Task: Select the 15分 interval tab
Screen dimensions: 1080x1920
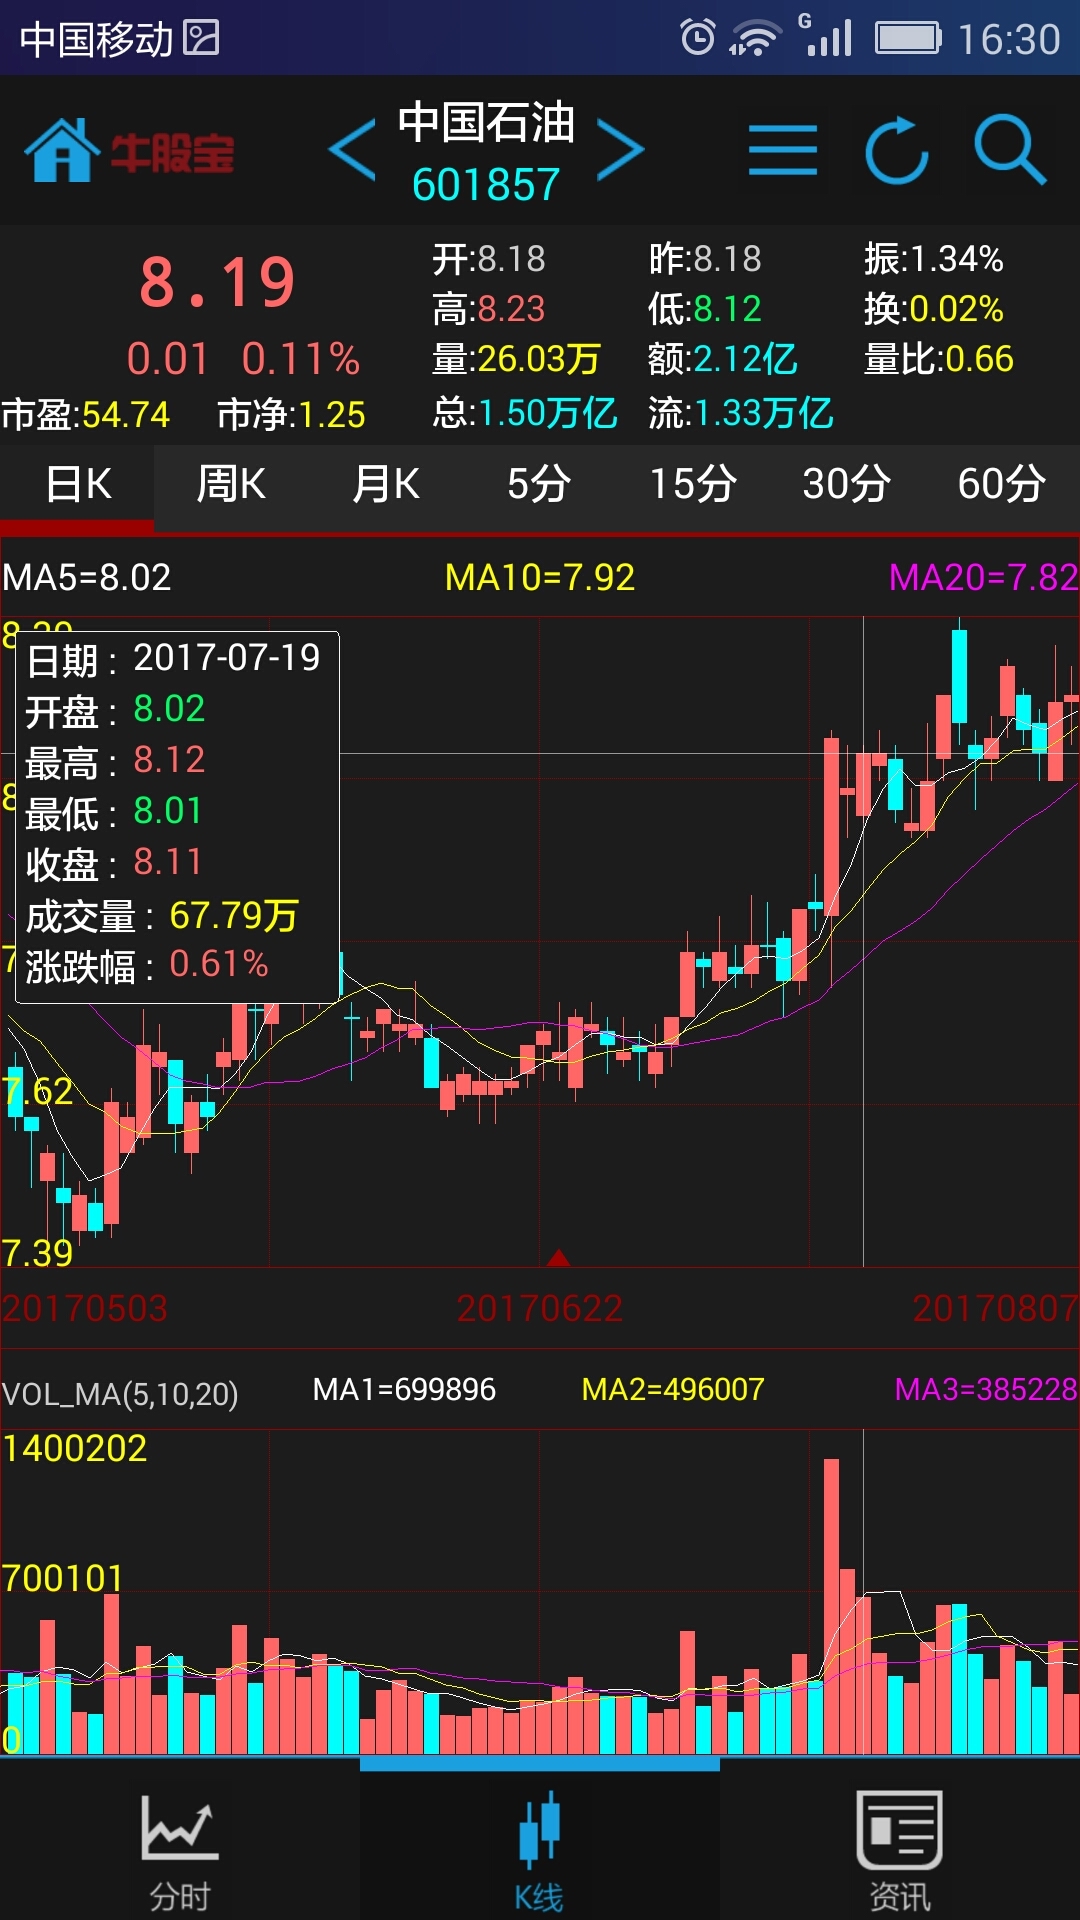Action: 693,485
